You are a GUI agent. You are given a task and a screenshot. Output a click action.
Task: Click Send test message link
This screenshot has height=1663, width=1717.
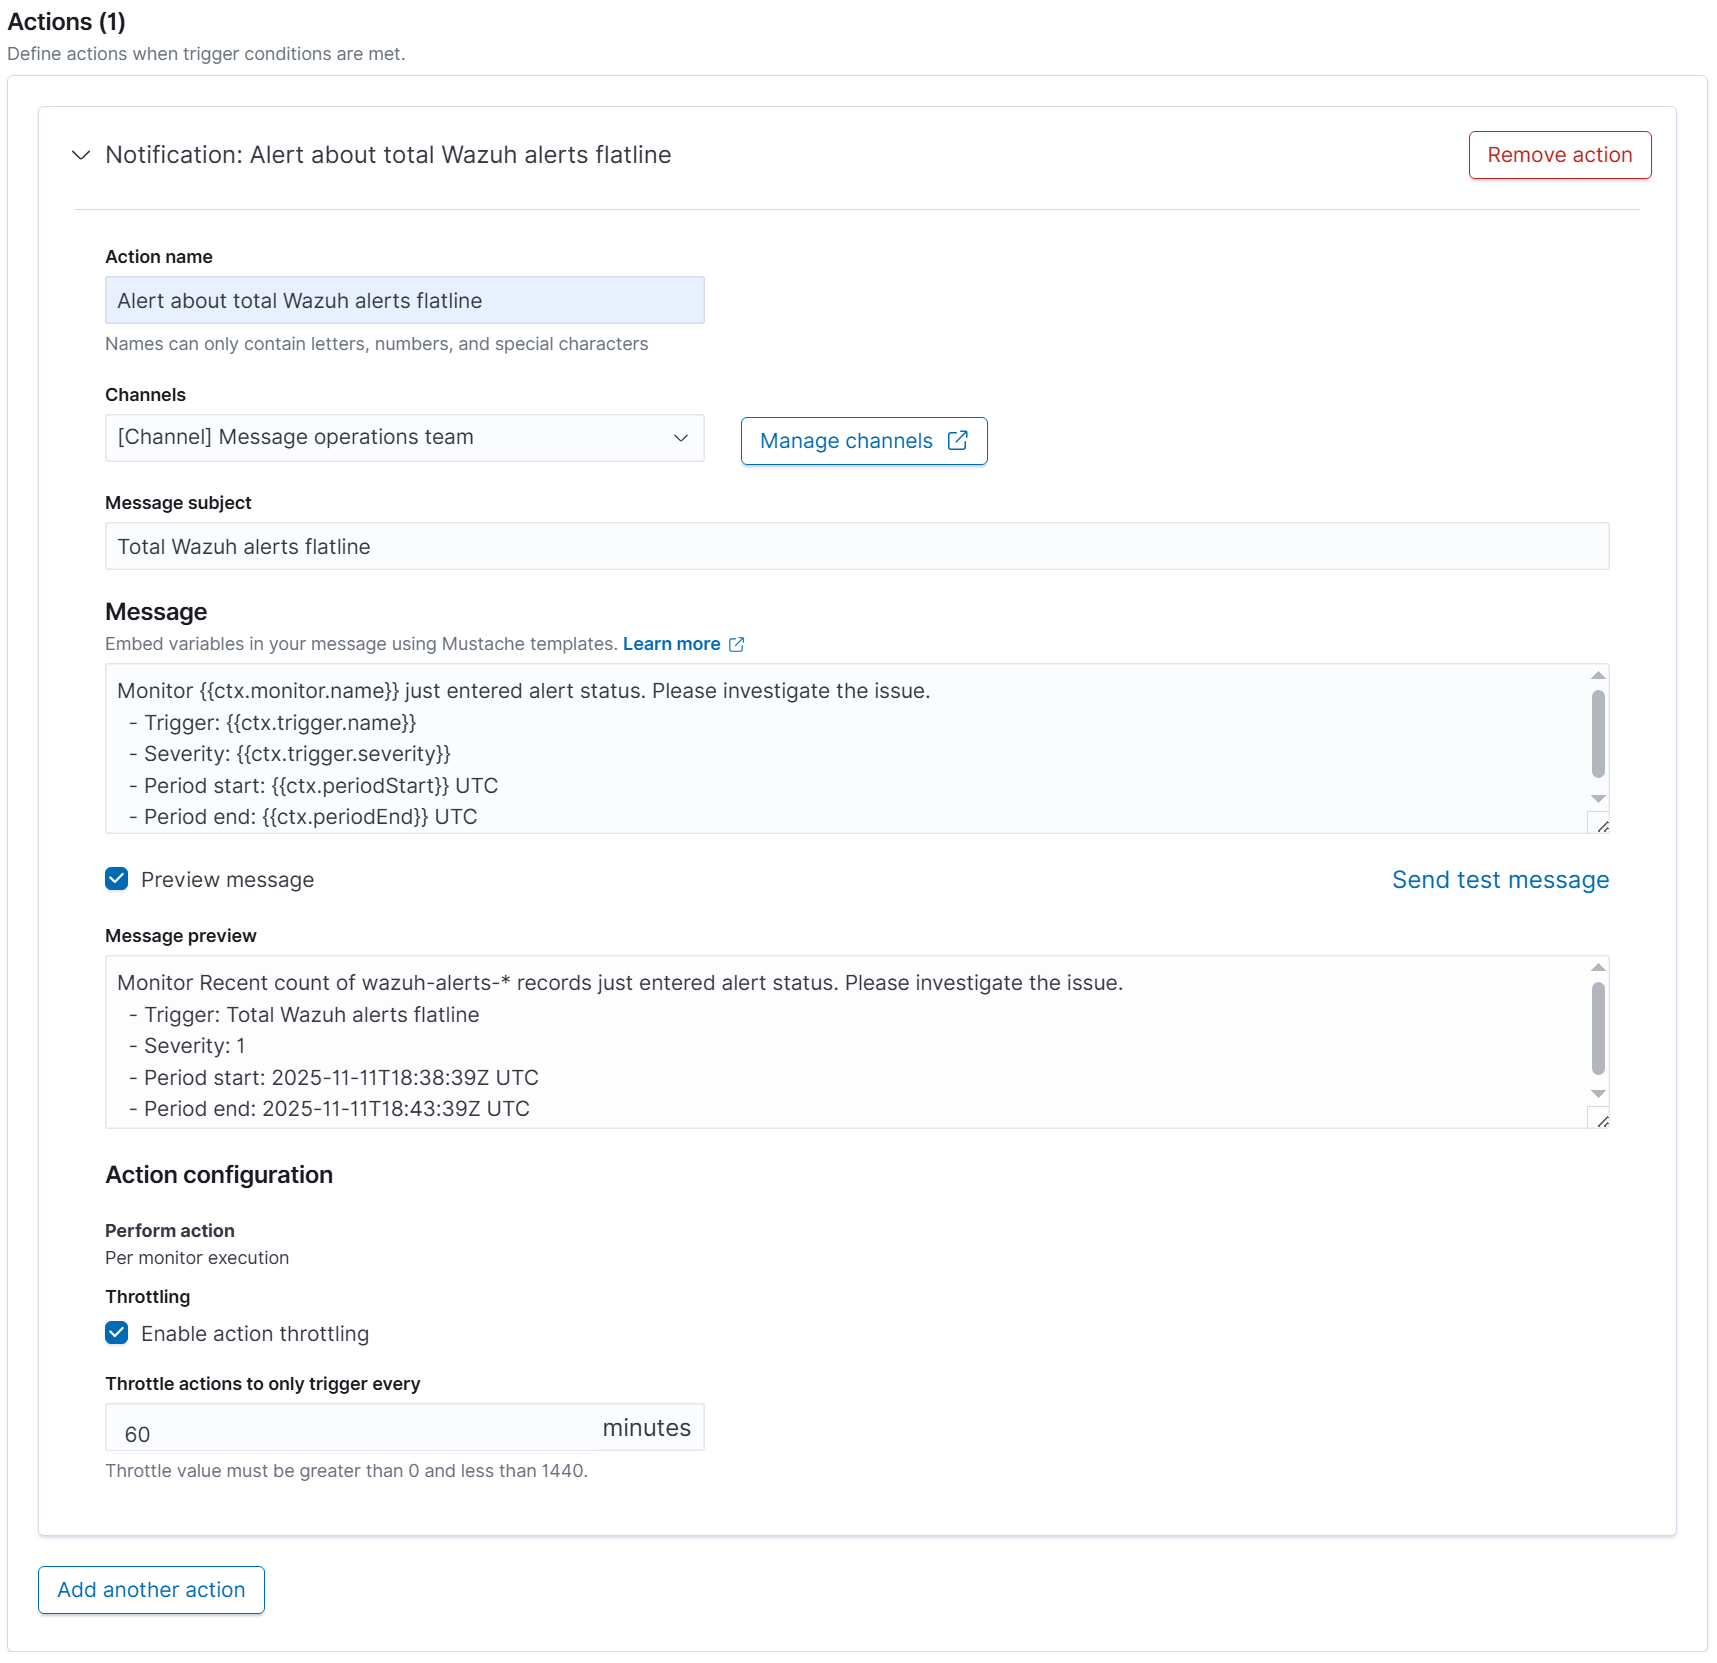(1500, 880)
